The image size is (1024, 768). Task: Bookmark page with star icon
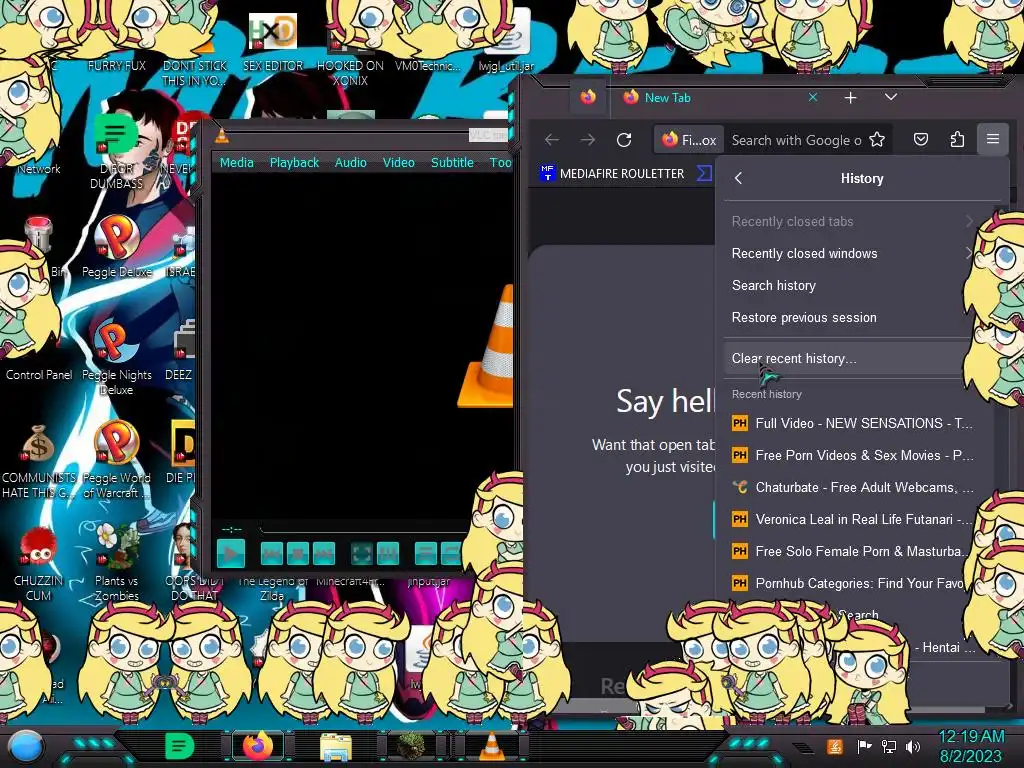tap(877, 140)
